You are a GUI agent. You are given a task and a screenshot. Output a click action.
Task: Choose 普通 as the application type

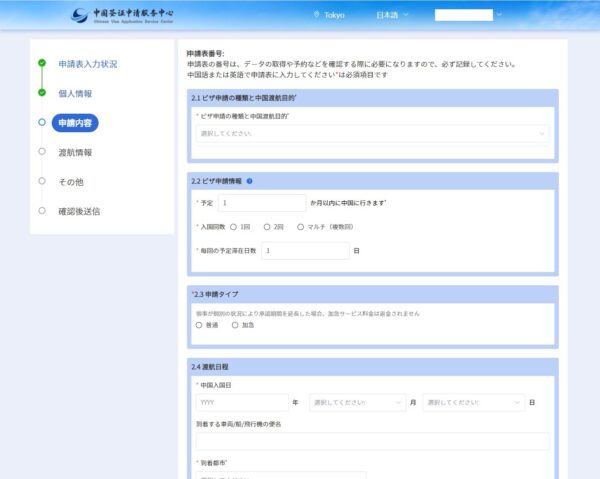[199, 325]
